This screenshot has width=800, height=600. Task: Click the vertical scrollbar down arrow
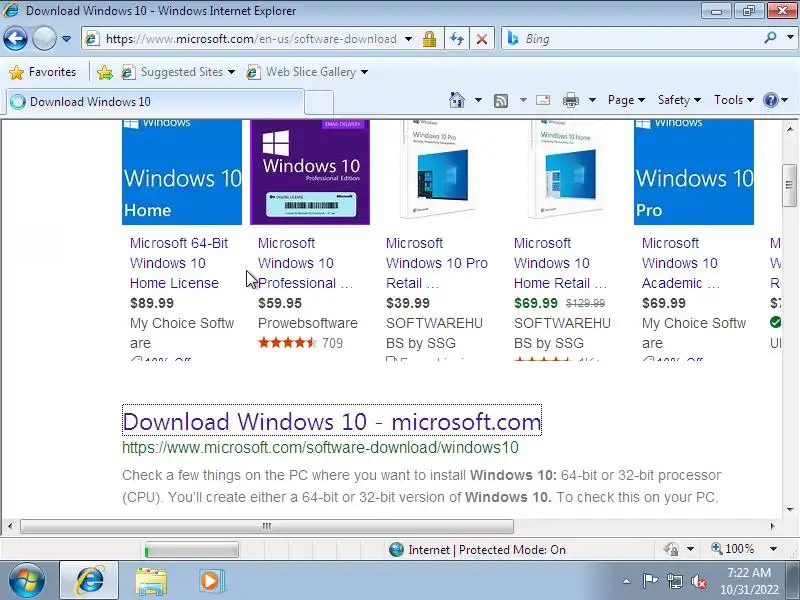tap(790, 509)
